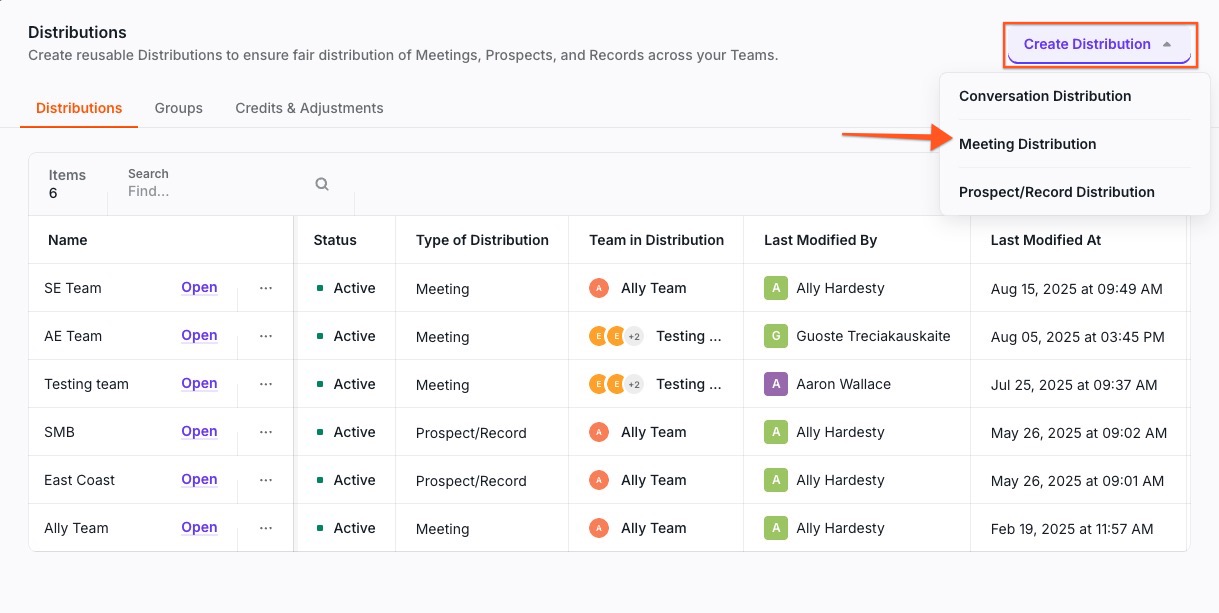Click the Ally Team avatar in the SMB row
This screenshot has width=1219, height=613.
click(598, 431)
